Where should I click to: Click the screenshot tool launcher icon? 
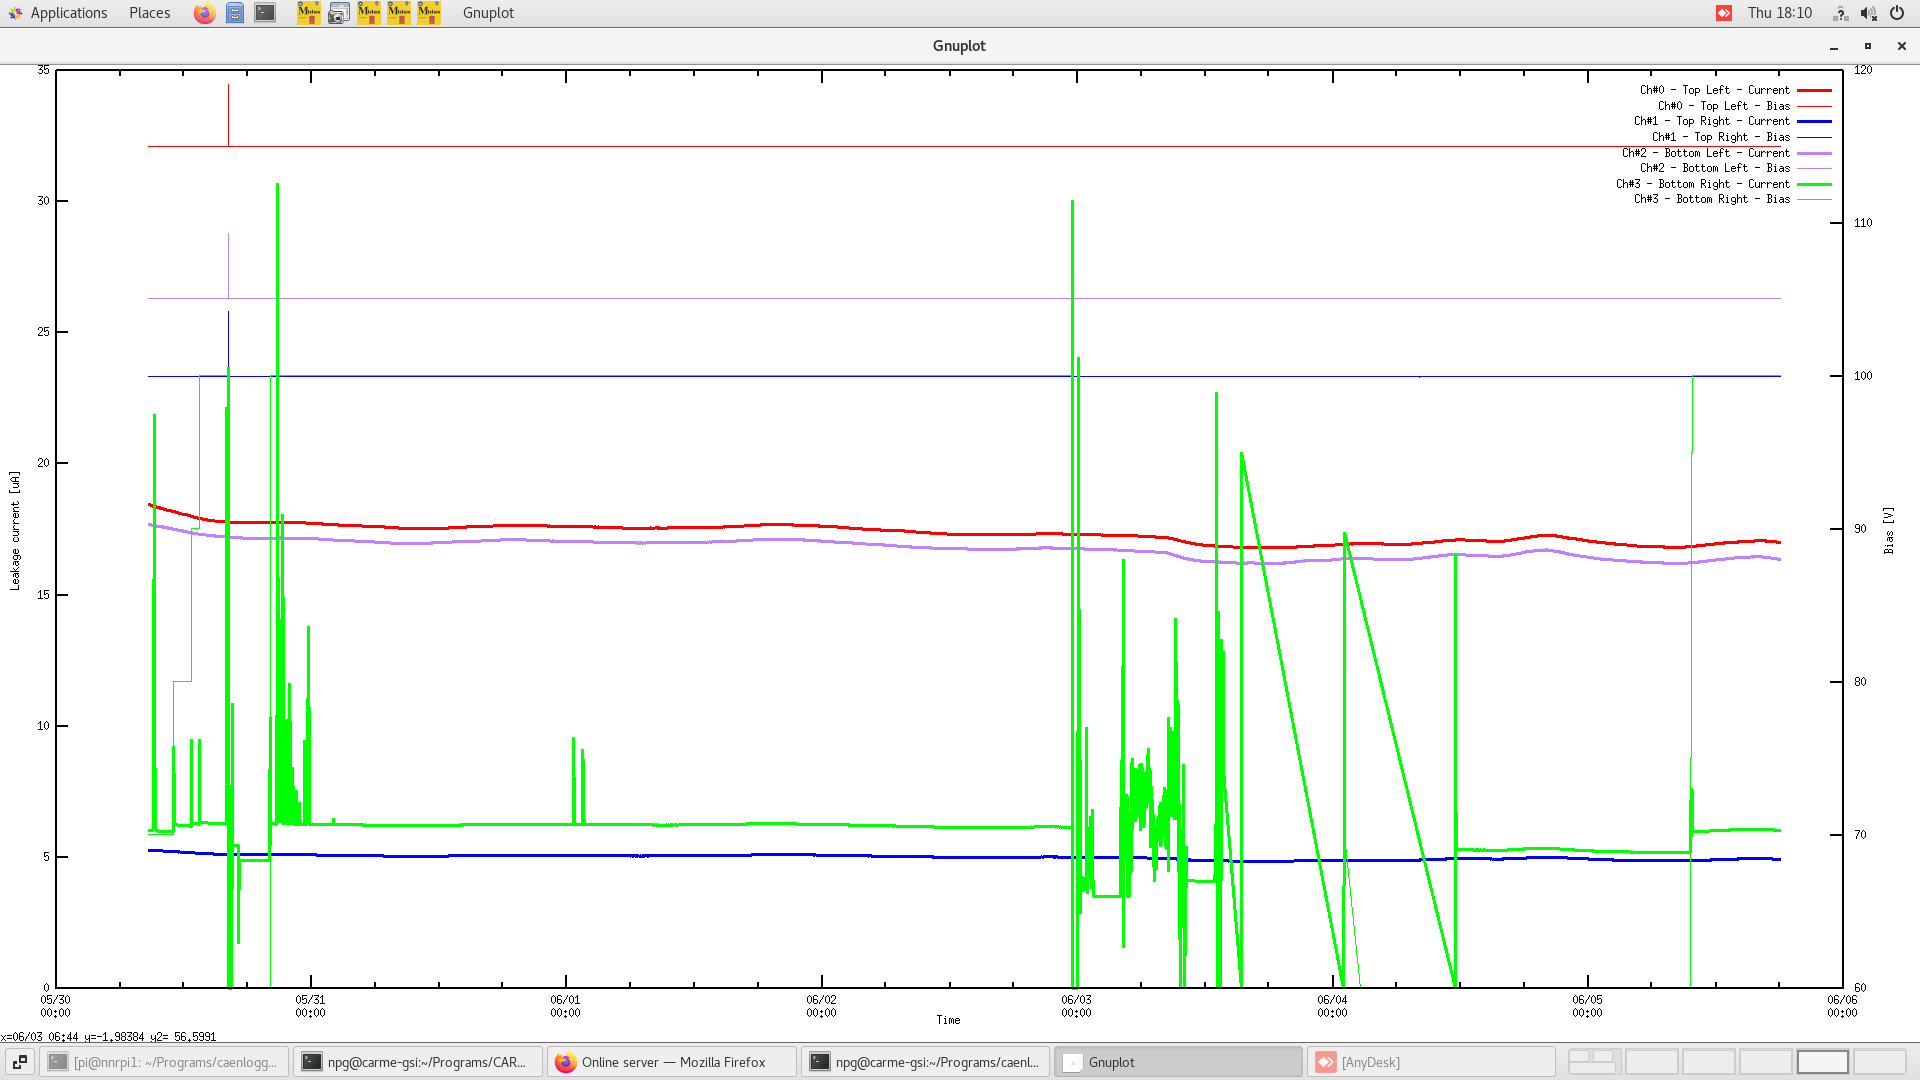pyautogui.click(x=339, y=13)
